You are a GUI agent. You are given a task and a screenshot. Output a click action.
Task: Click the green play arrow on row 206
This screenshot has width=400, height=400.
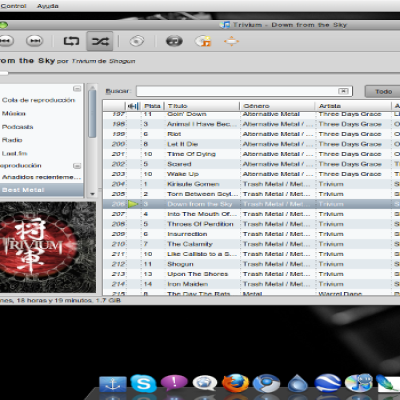pyautogui.click(x=133, y=204)
